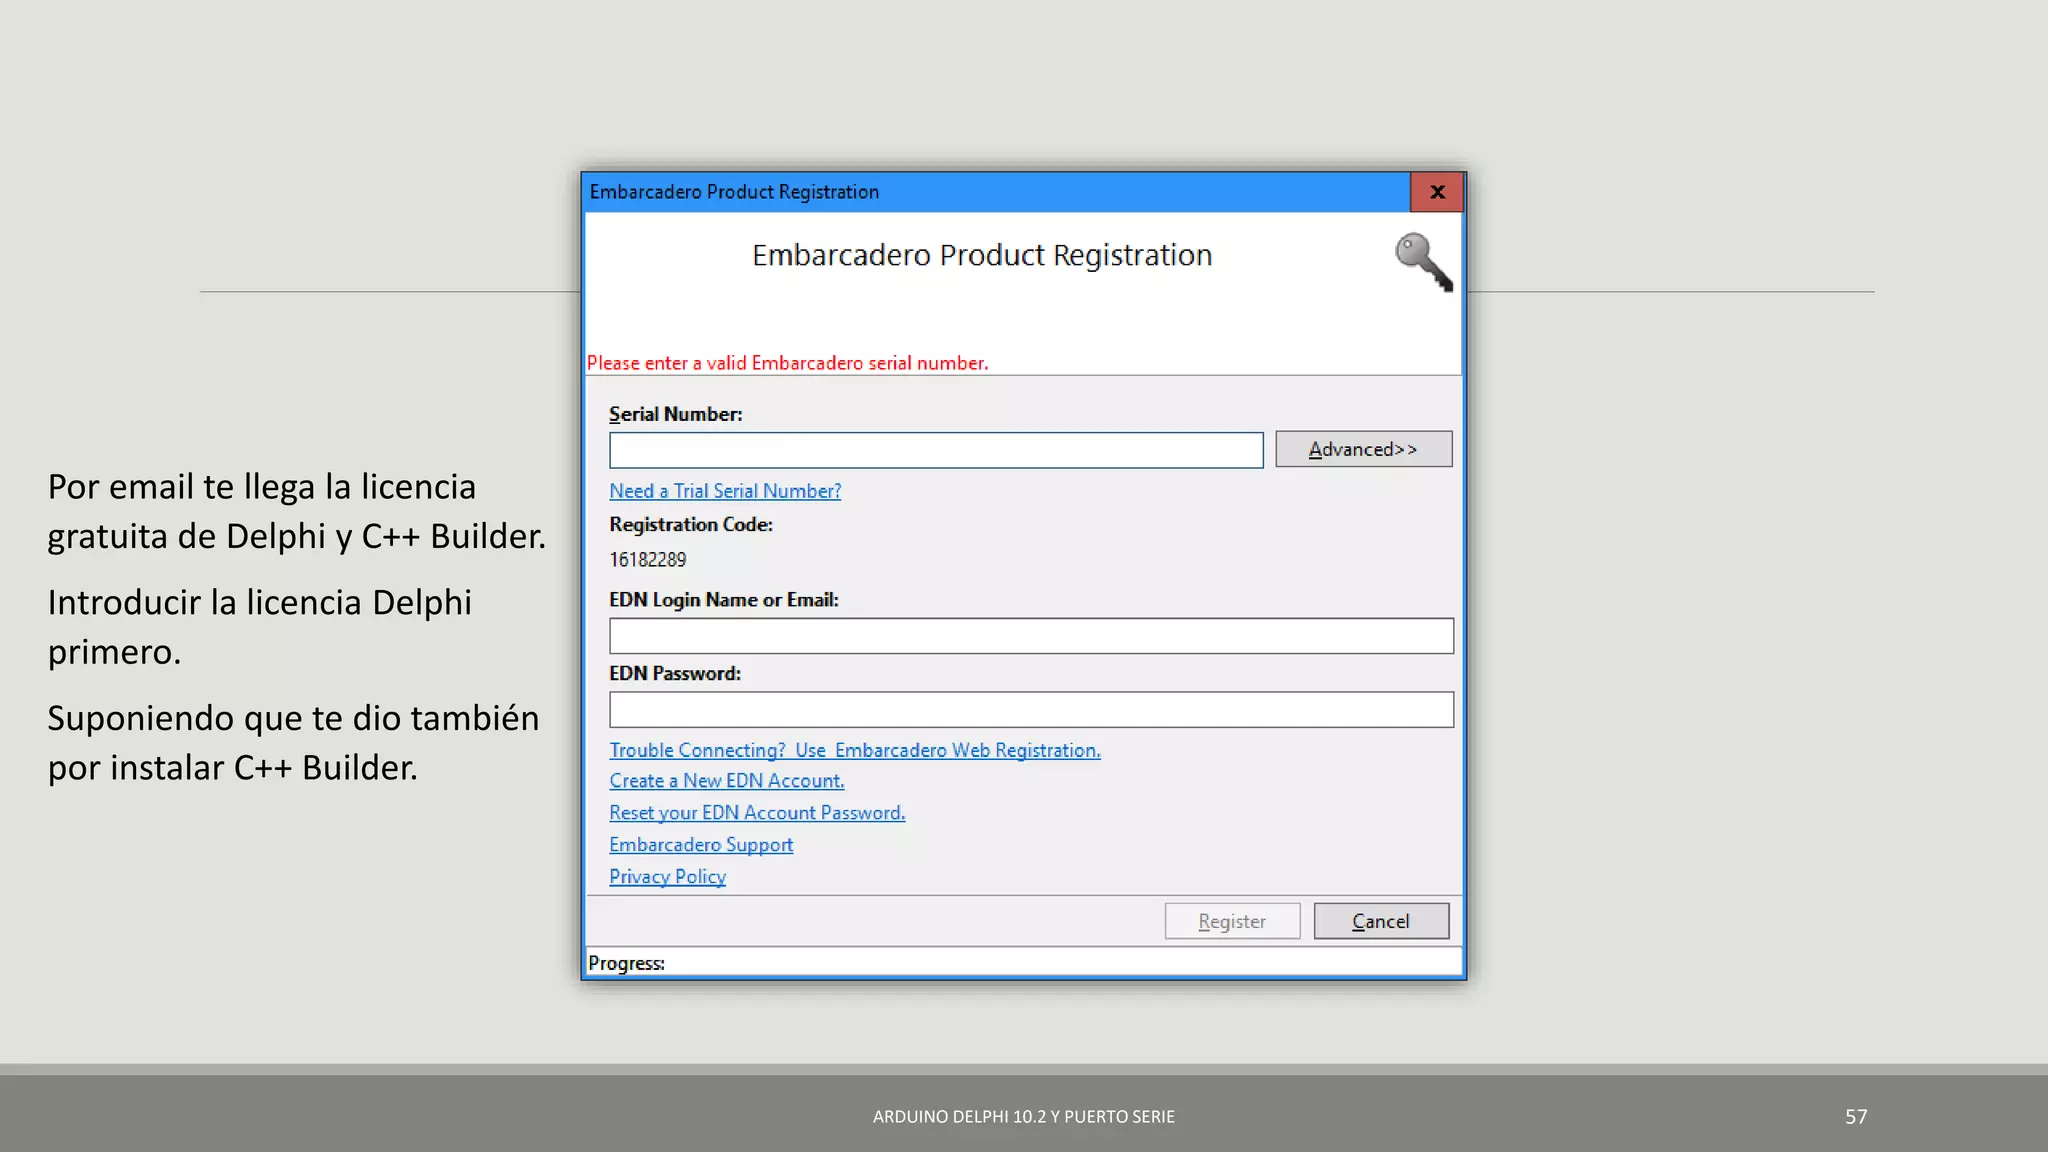Focus the EDN Login Name or Email field
Image resolution: width=2048 pixels, height=1152 pixels.
pos(1031,636)
